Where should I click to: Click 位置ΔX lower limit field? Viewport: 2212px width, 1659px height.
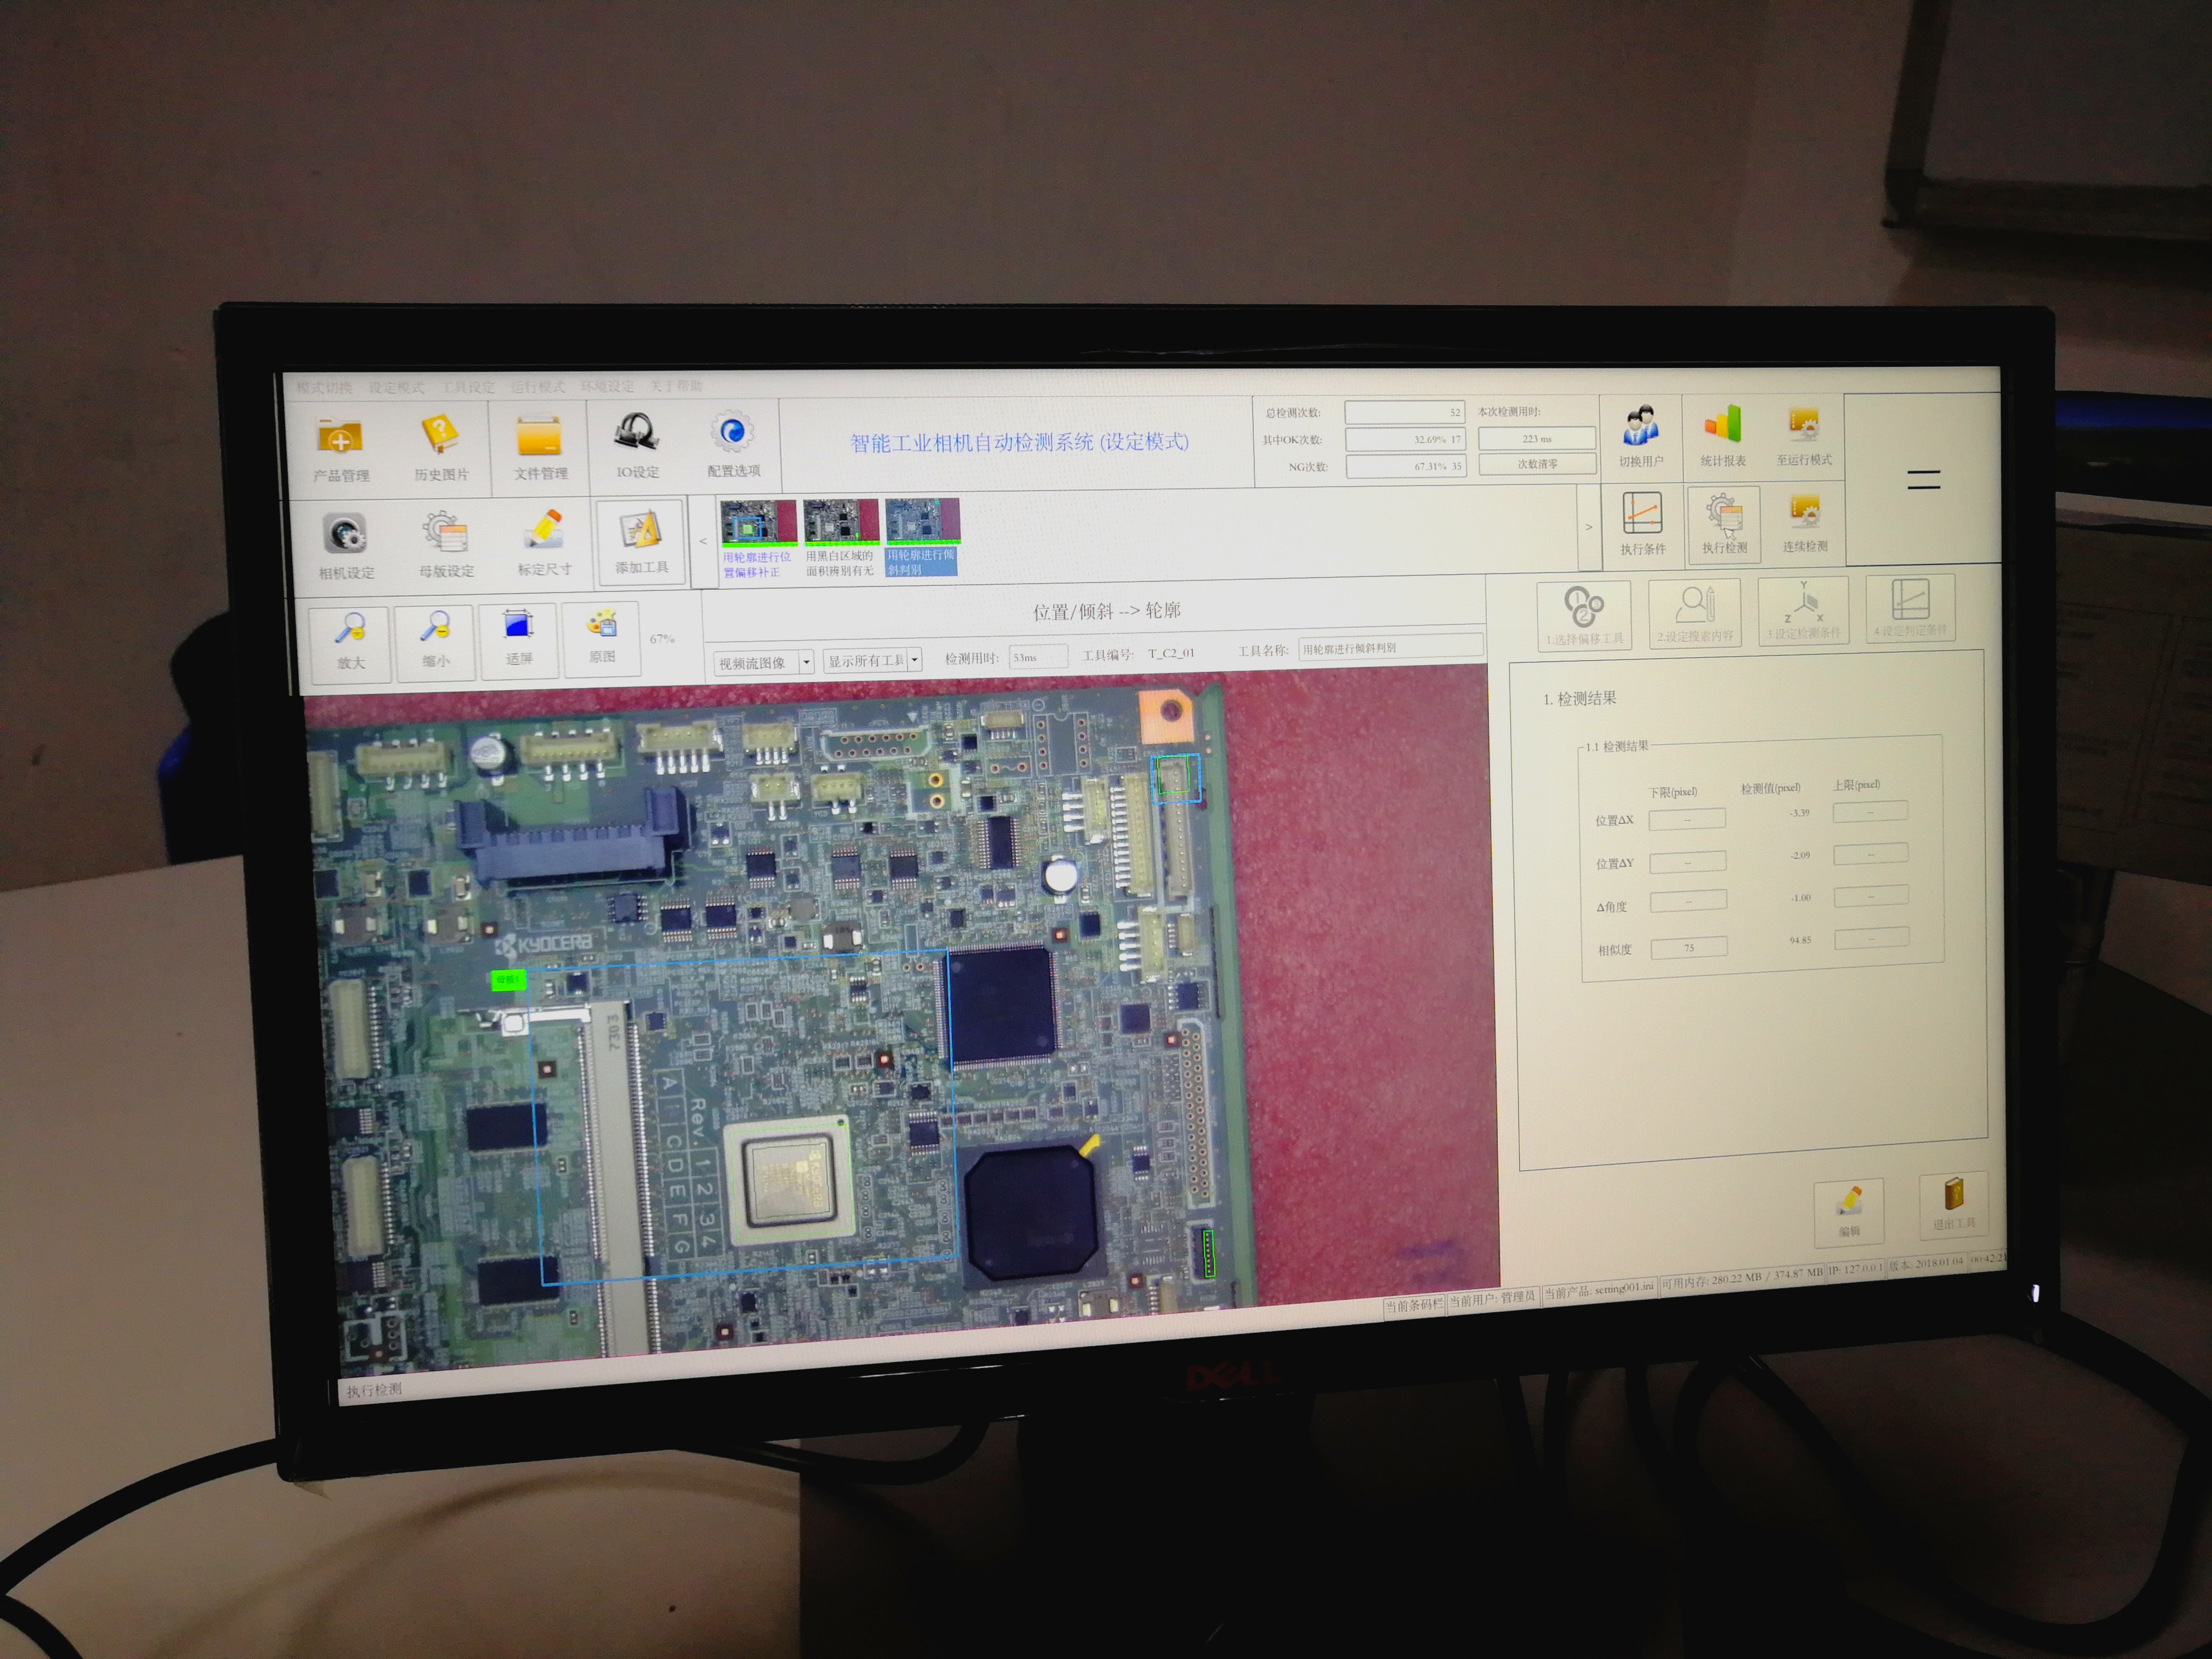[1687, 818]
